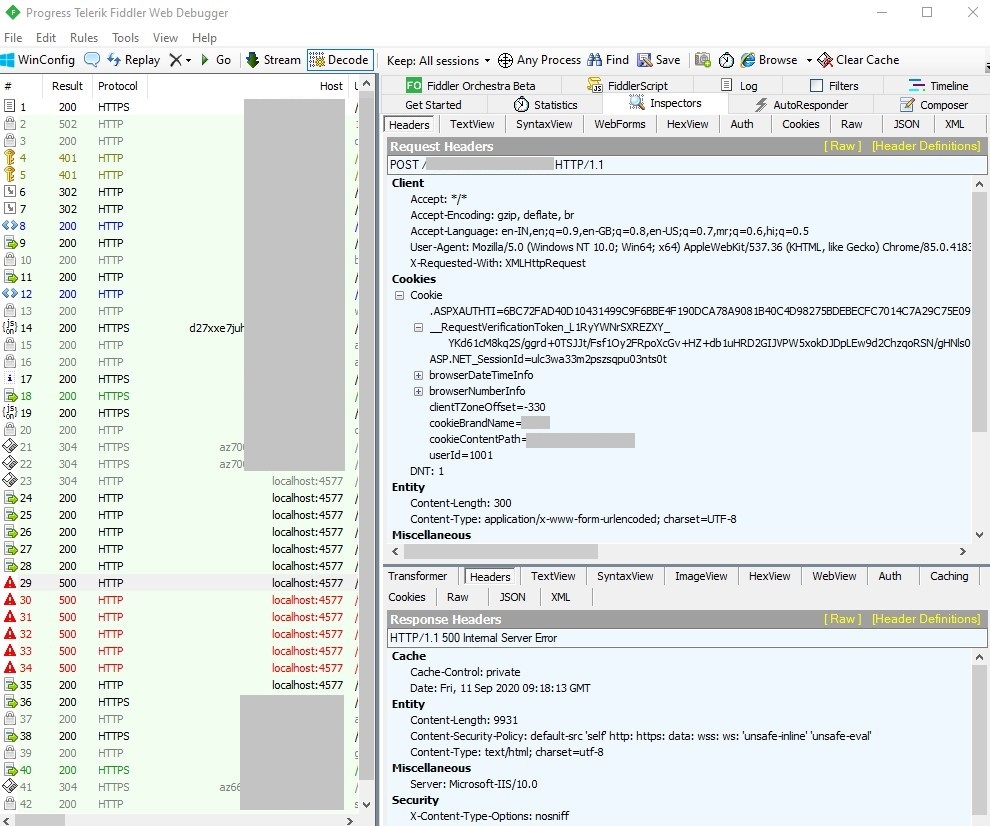
Task: Open the Edit menu
Action: point(45,38)
